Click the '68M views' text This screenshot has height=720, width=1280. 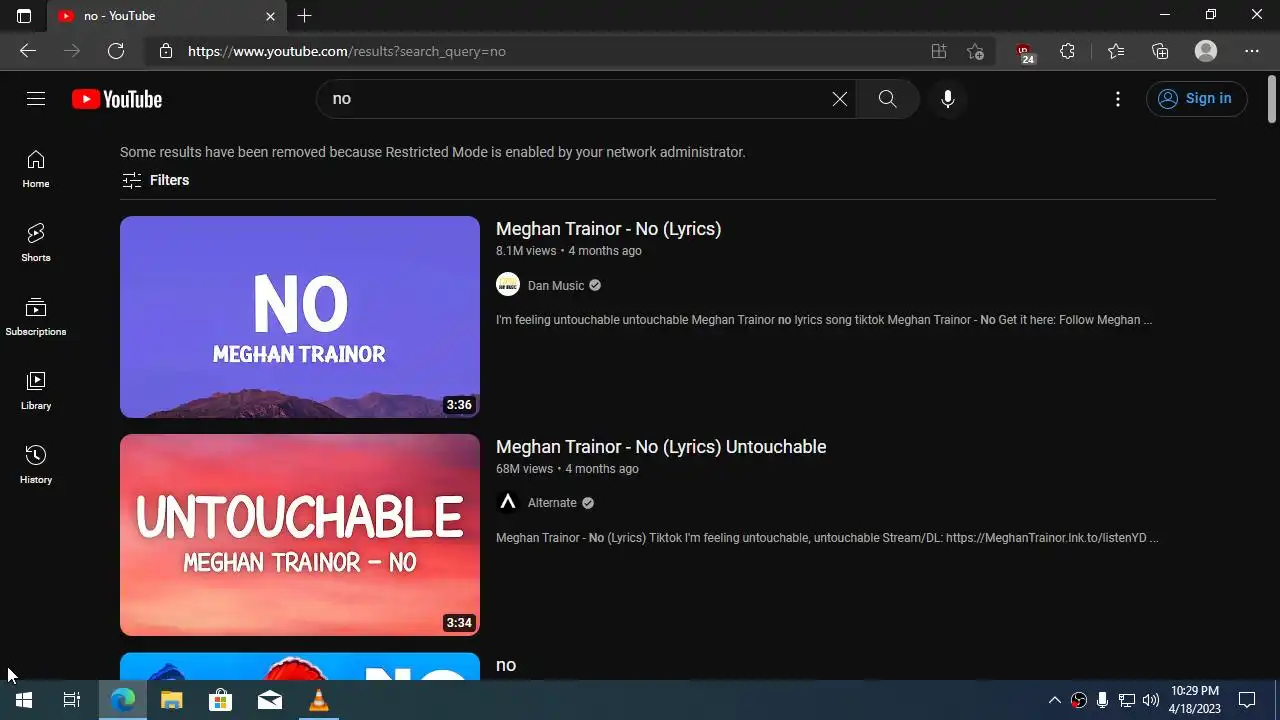524,469
